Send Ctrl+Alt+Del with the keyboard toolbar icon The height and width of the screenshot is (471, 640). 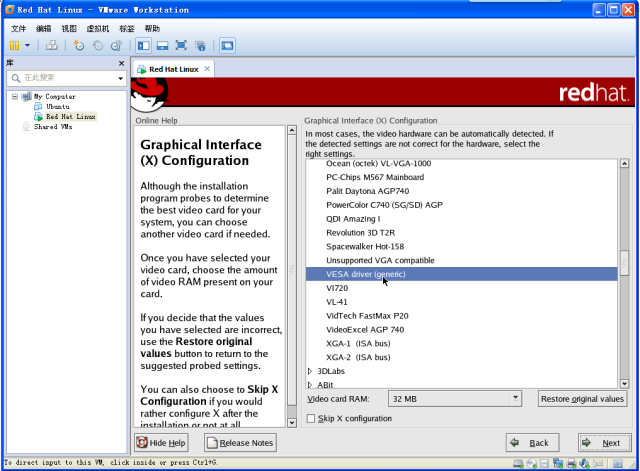pos(51,45)
